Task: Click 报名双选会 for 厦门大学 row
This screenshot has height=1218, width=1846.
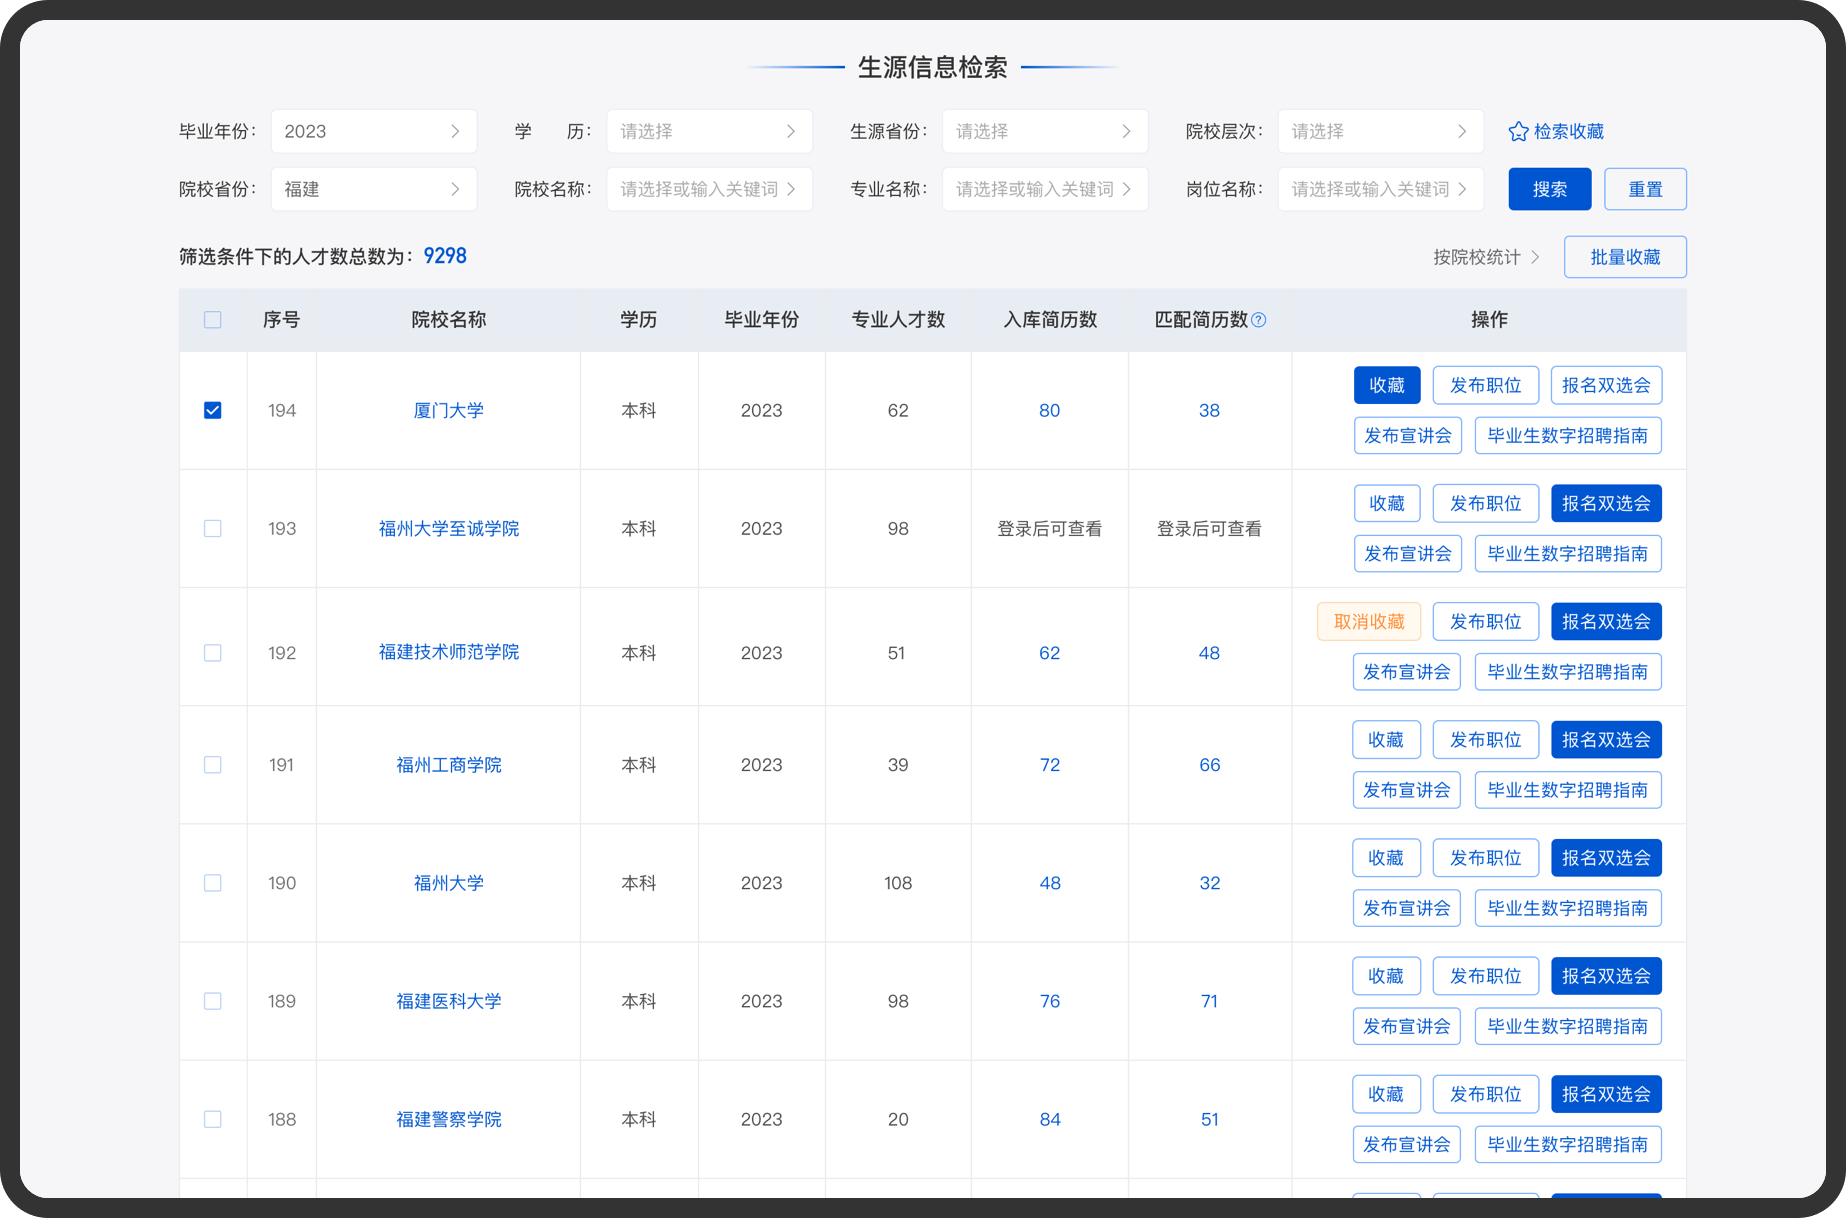Action: pyautogui.click(x=1606, y=385)
